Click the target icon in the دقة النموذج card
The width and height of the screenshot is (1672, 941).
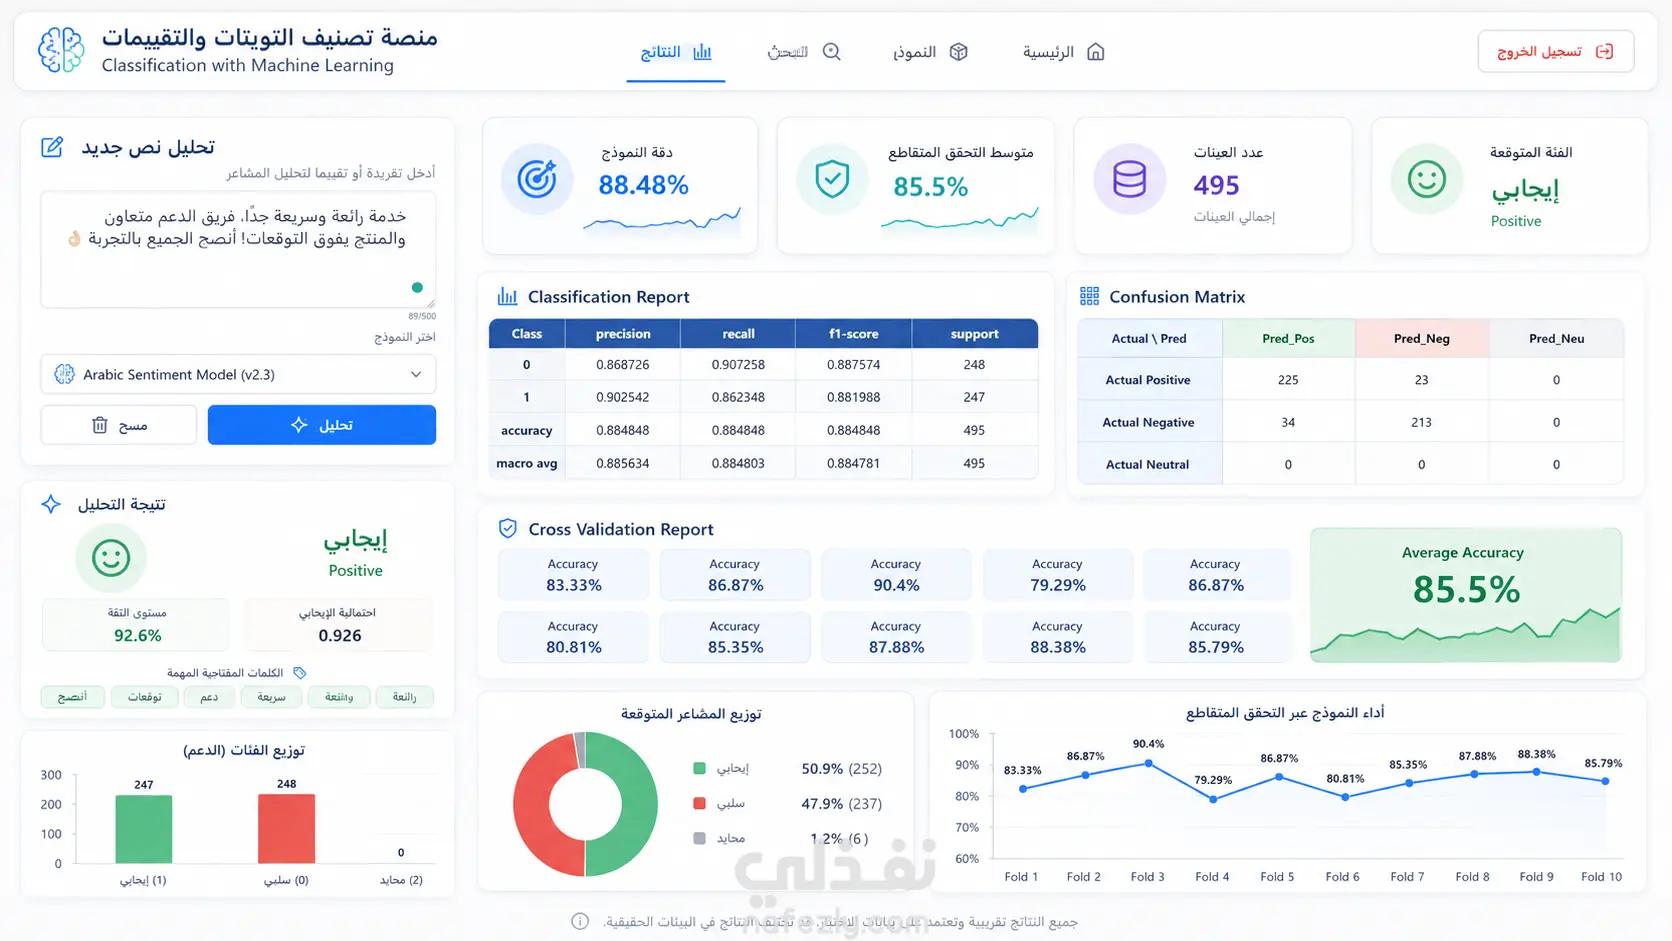coord(537,180)
